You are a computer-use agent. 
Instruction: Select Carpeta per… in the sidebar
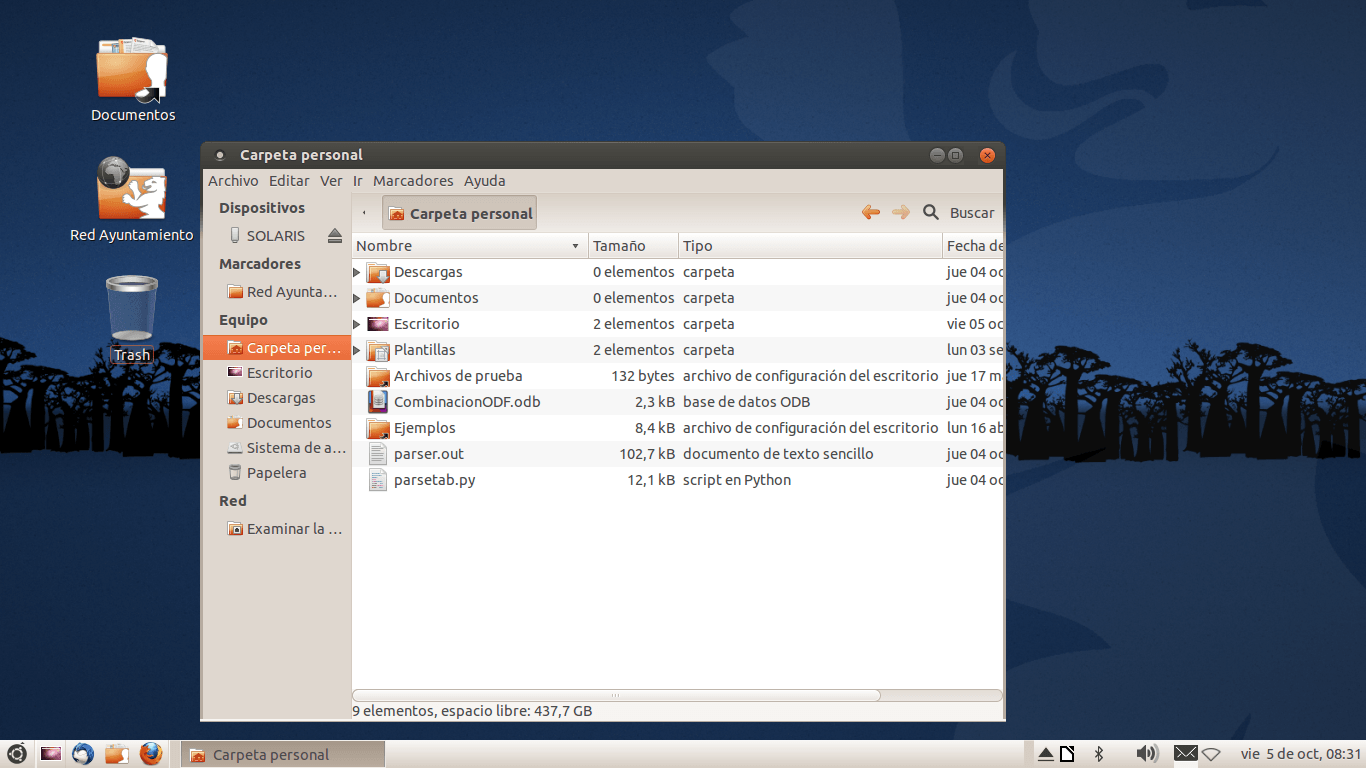277,348
